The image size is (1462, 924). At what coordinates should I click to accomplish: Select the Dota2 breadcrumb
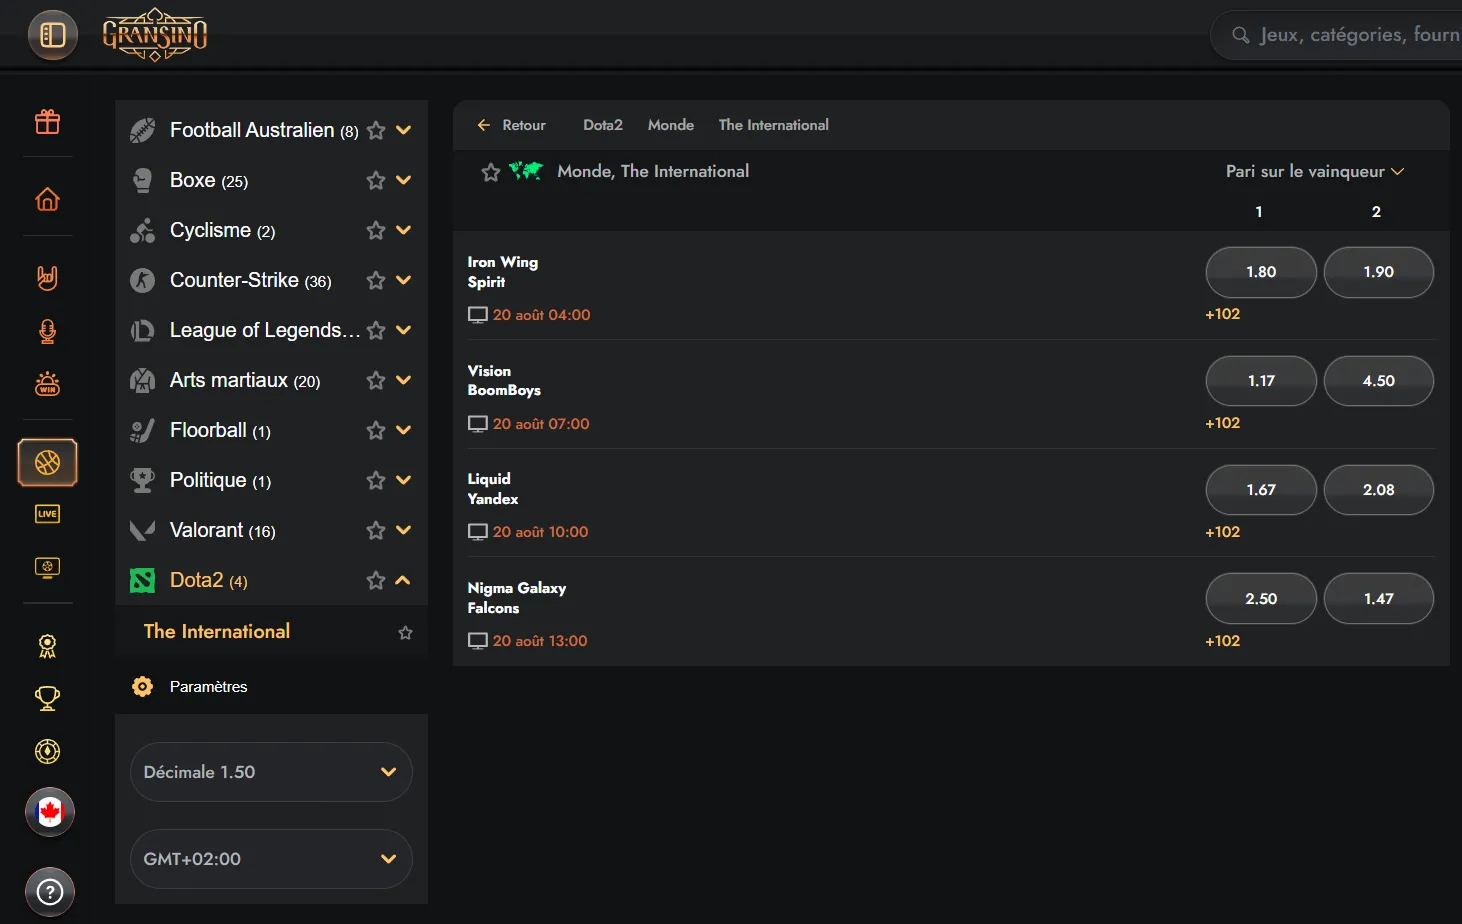point(603,125)
